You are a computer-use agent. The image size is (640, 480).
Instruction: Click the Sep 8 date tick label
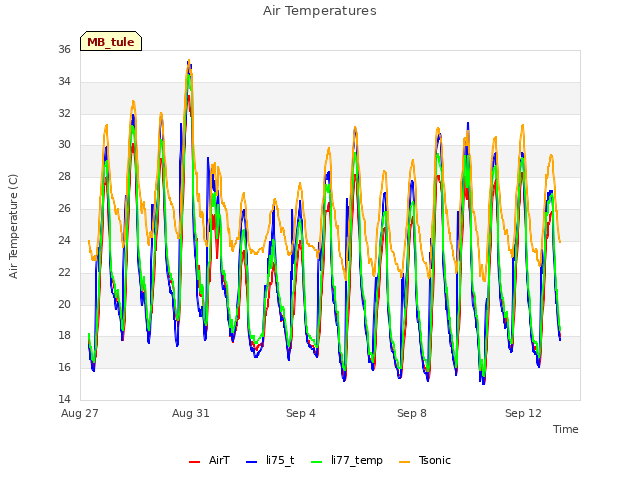pos(412,413)
